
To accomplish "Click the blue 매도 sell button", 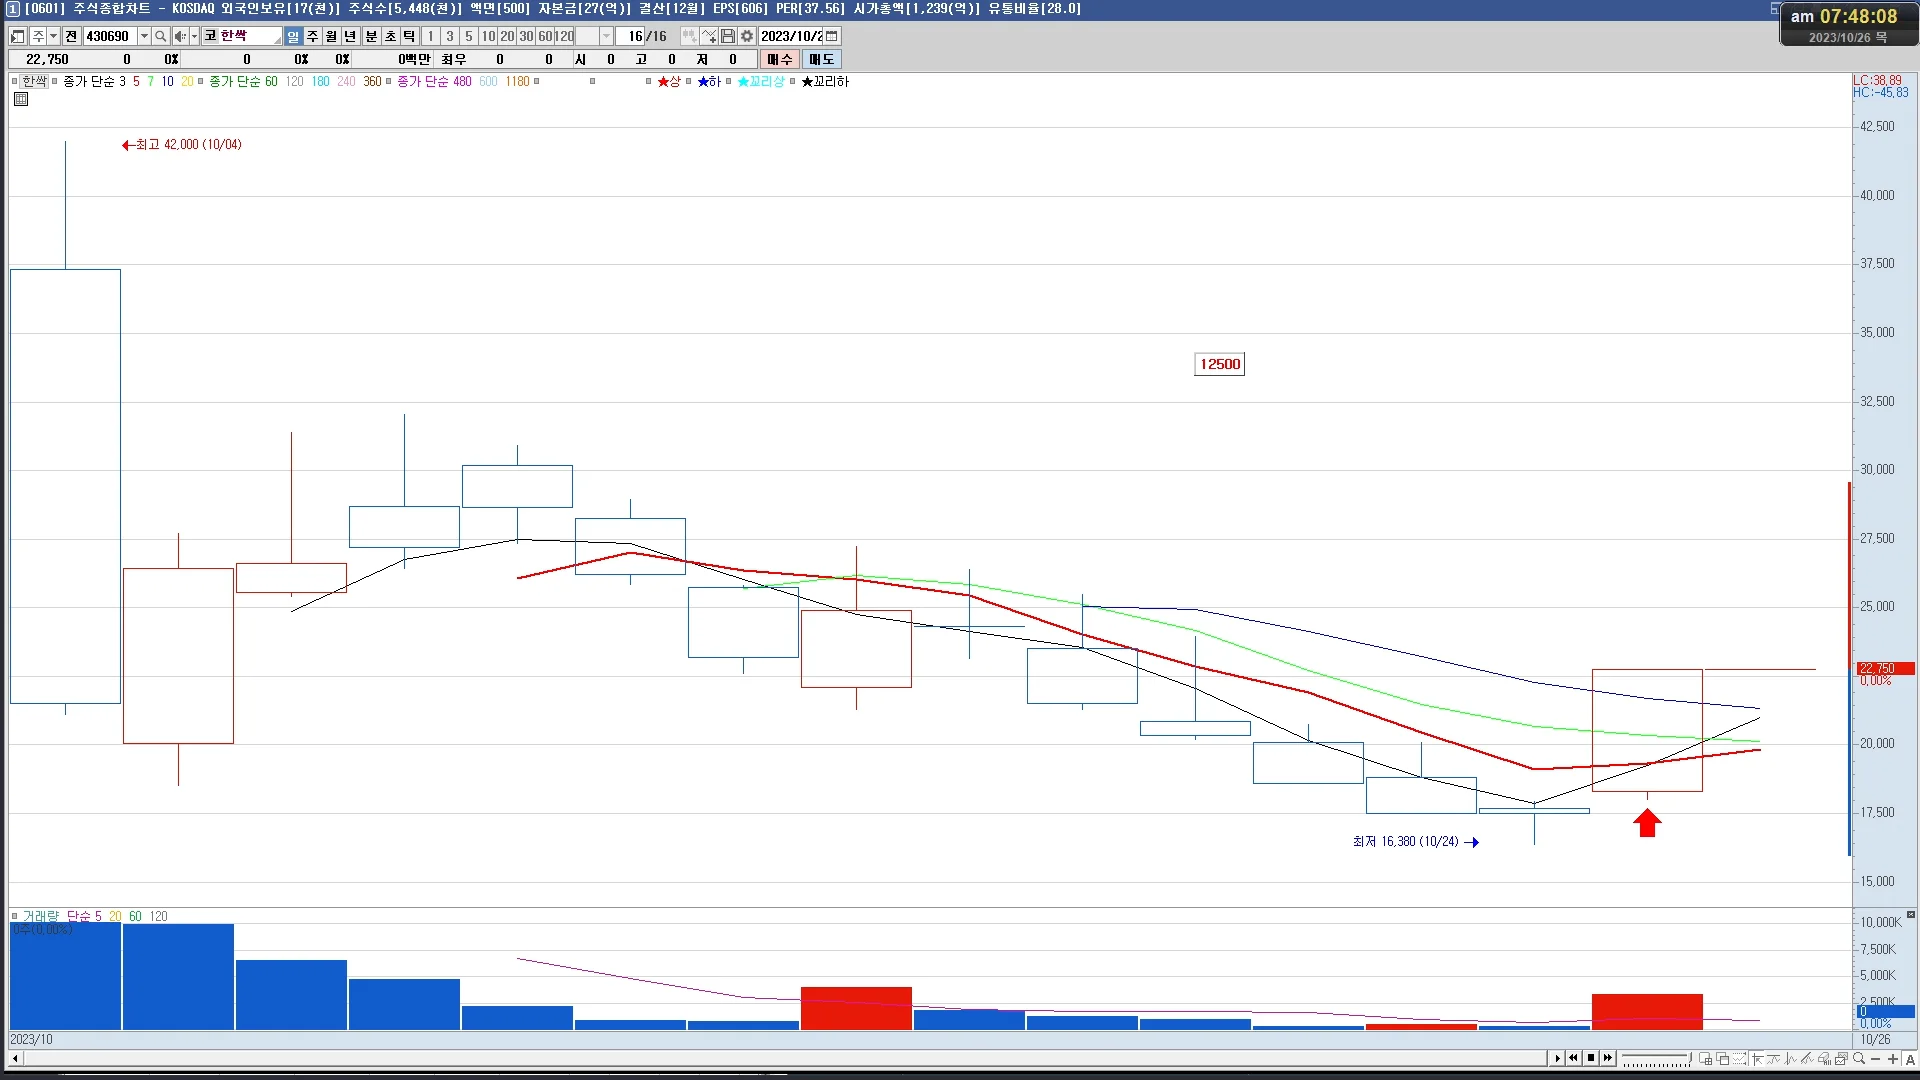I will point(821,59).
